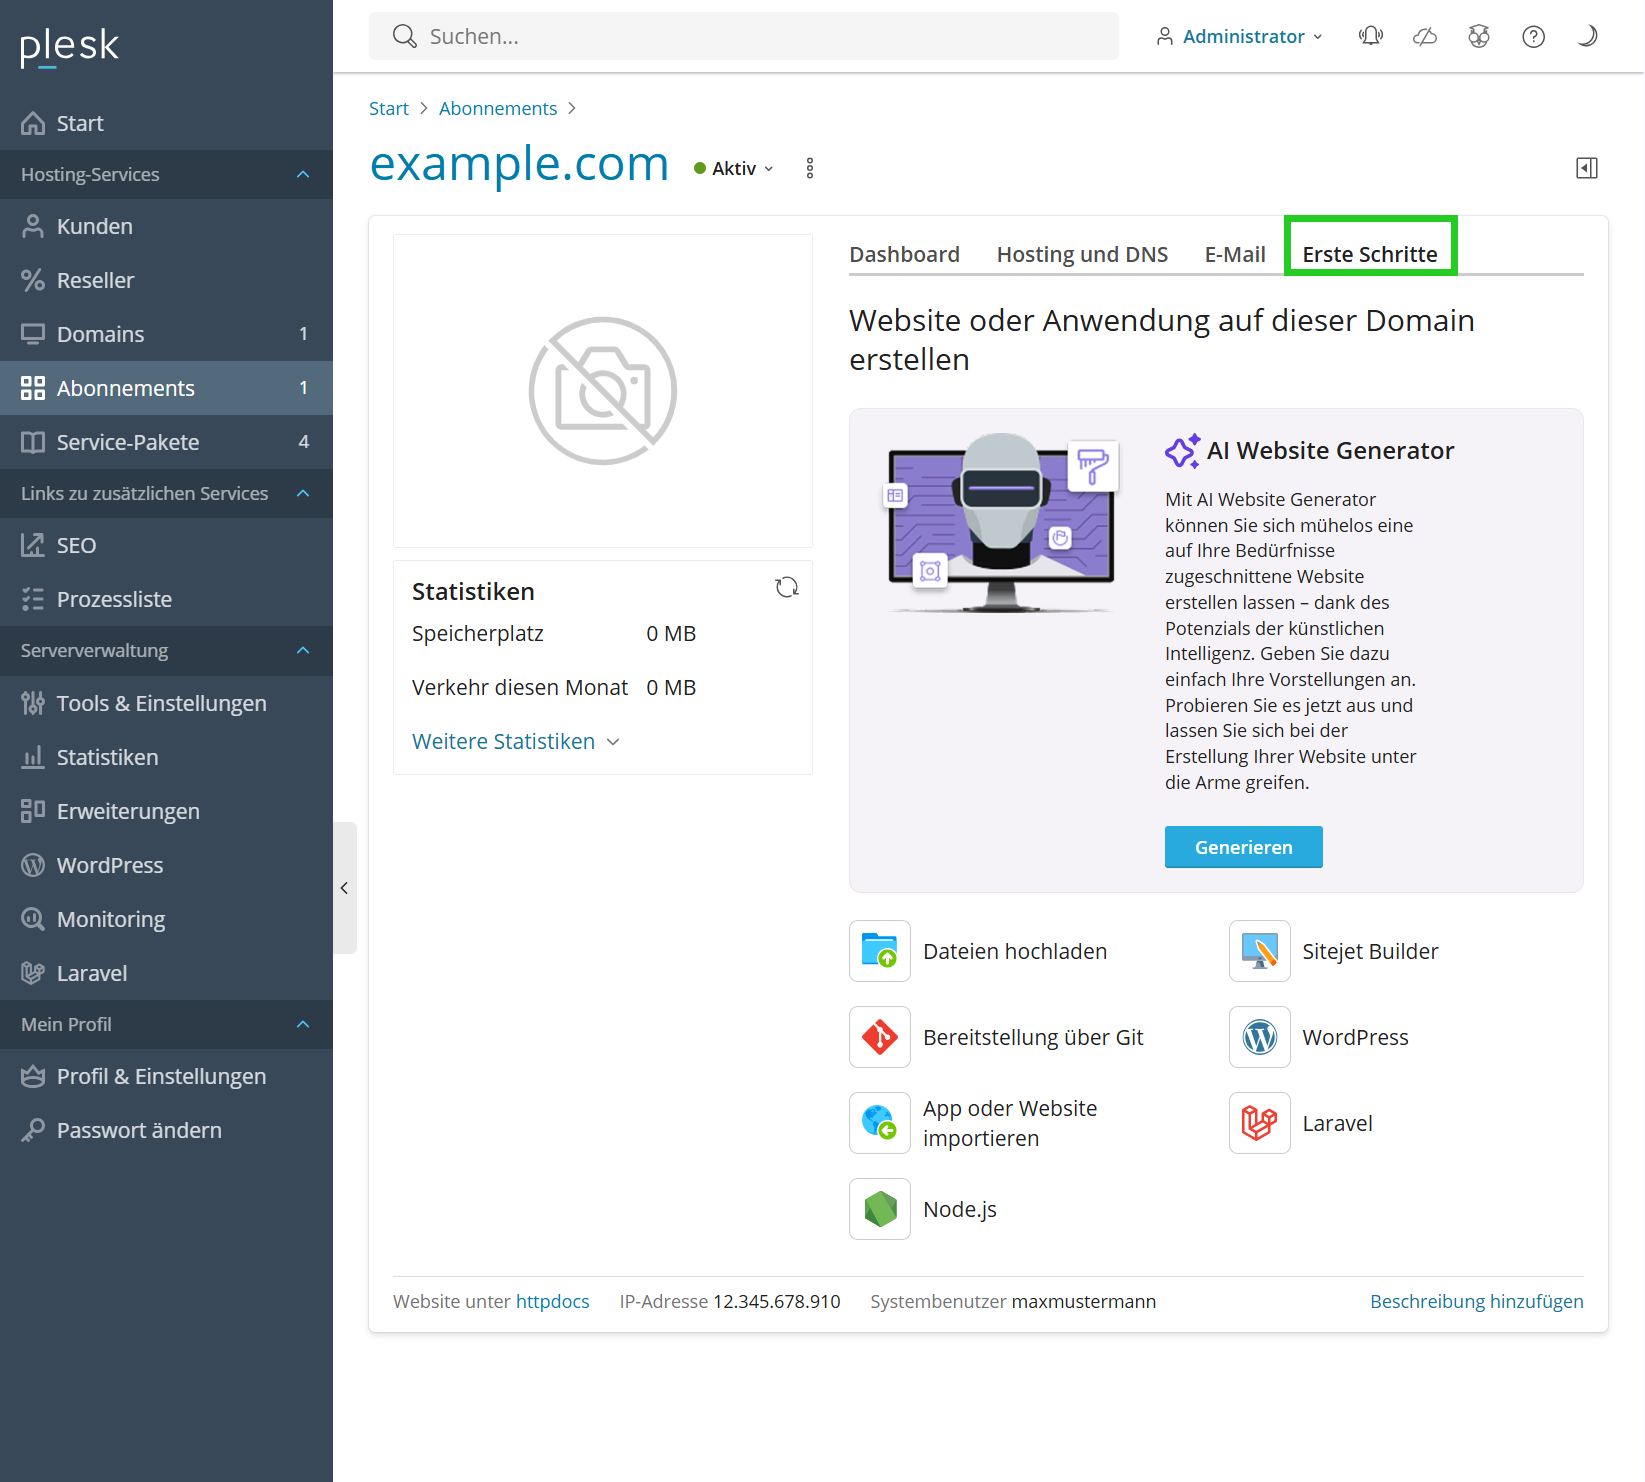Click the missing screenshot placeholder thumbnail
The height and width of the screenshot is (1482, 1645).
[x=603, y=391]
